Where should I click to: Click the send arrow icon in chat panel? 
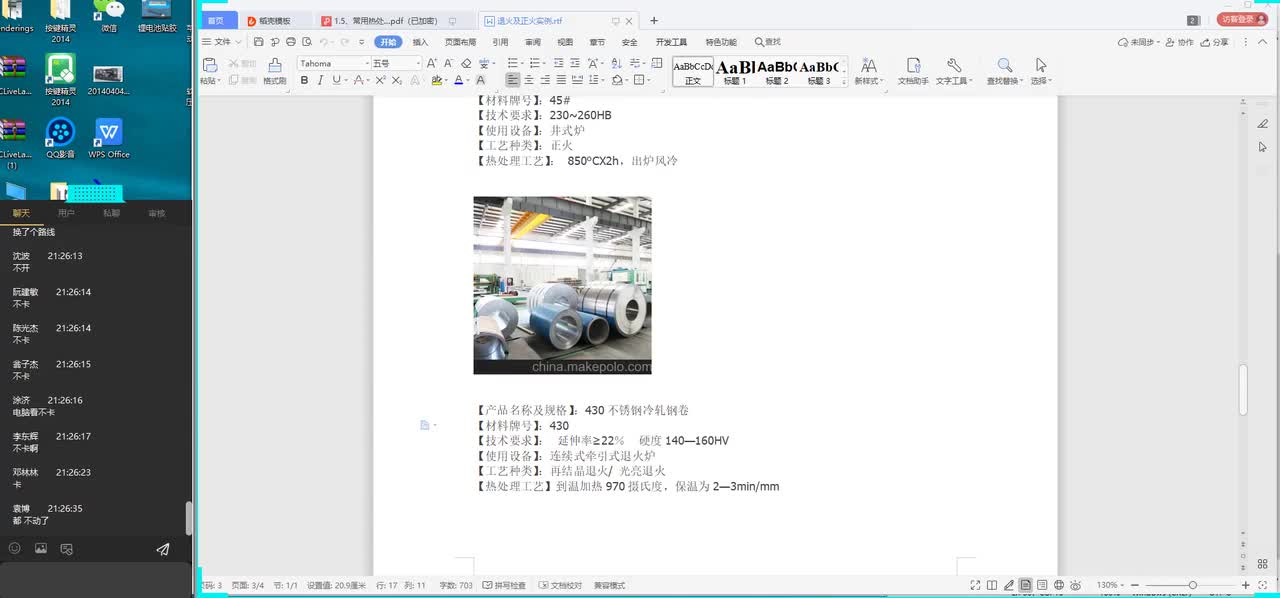click(x=163, y=549)
